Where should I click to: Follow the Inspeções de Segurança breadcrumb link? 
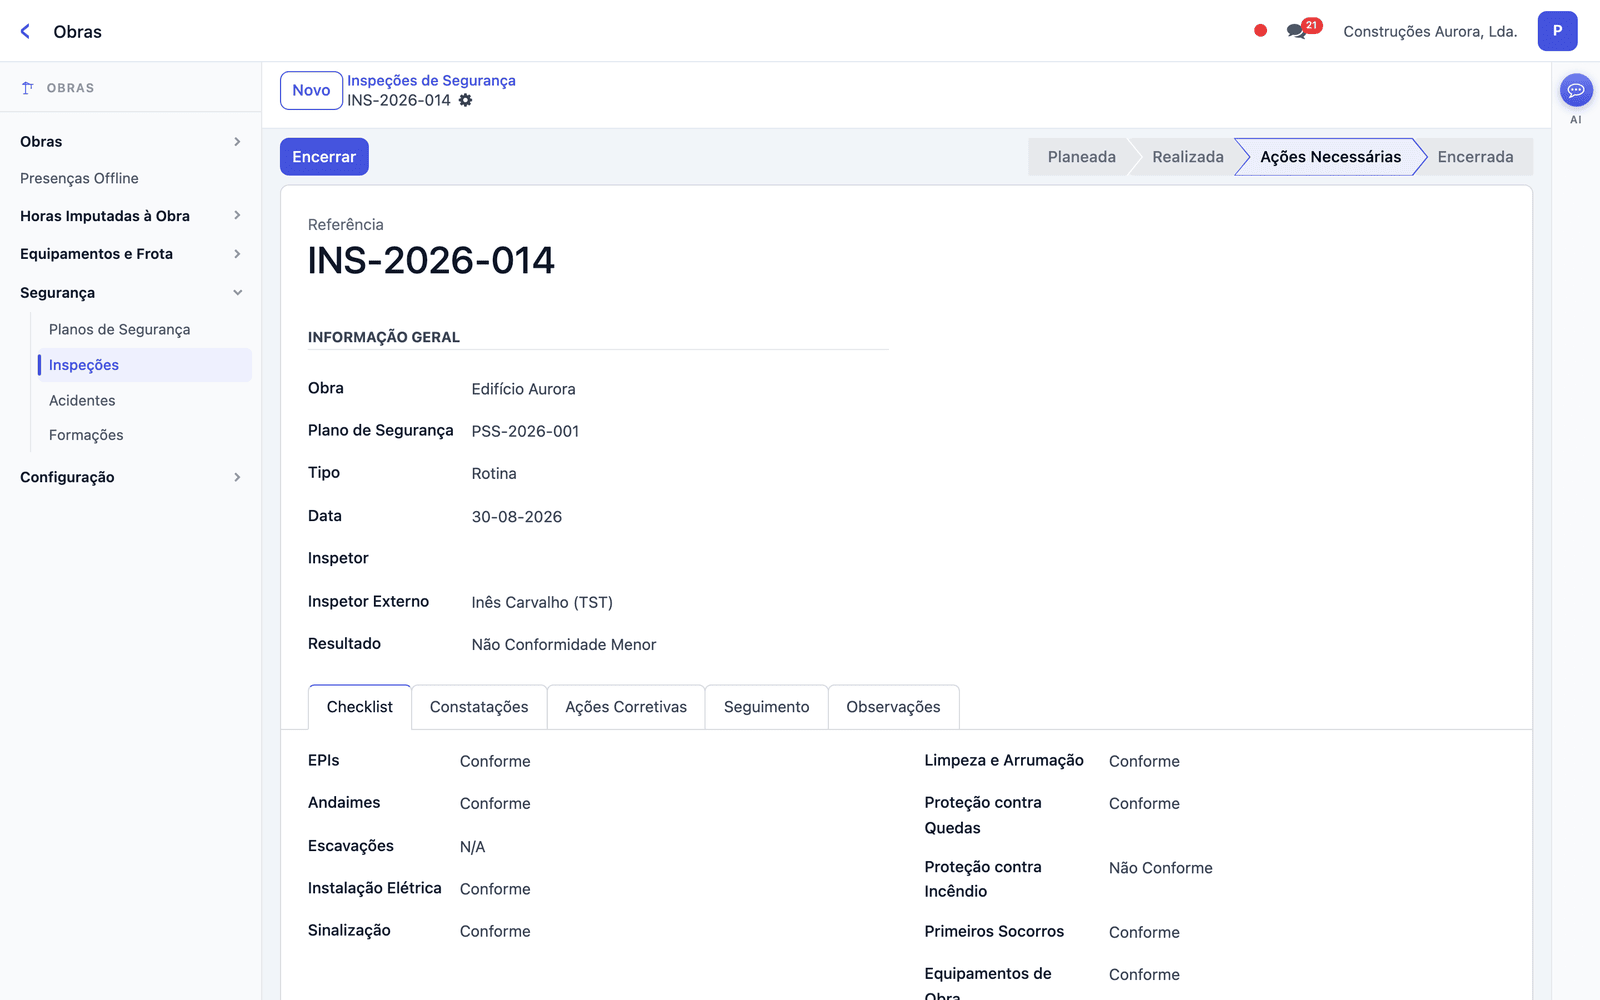(431, 80)
